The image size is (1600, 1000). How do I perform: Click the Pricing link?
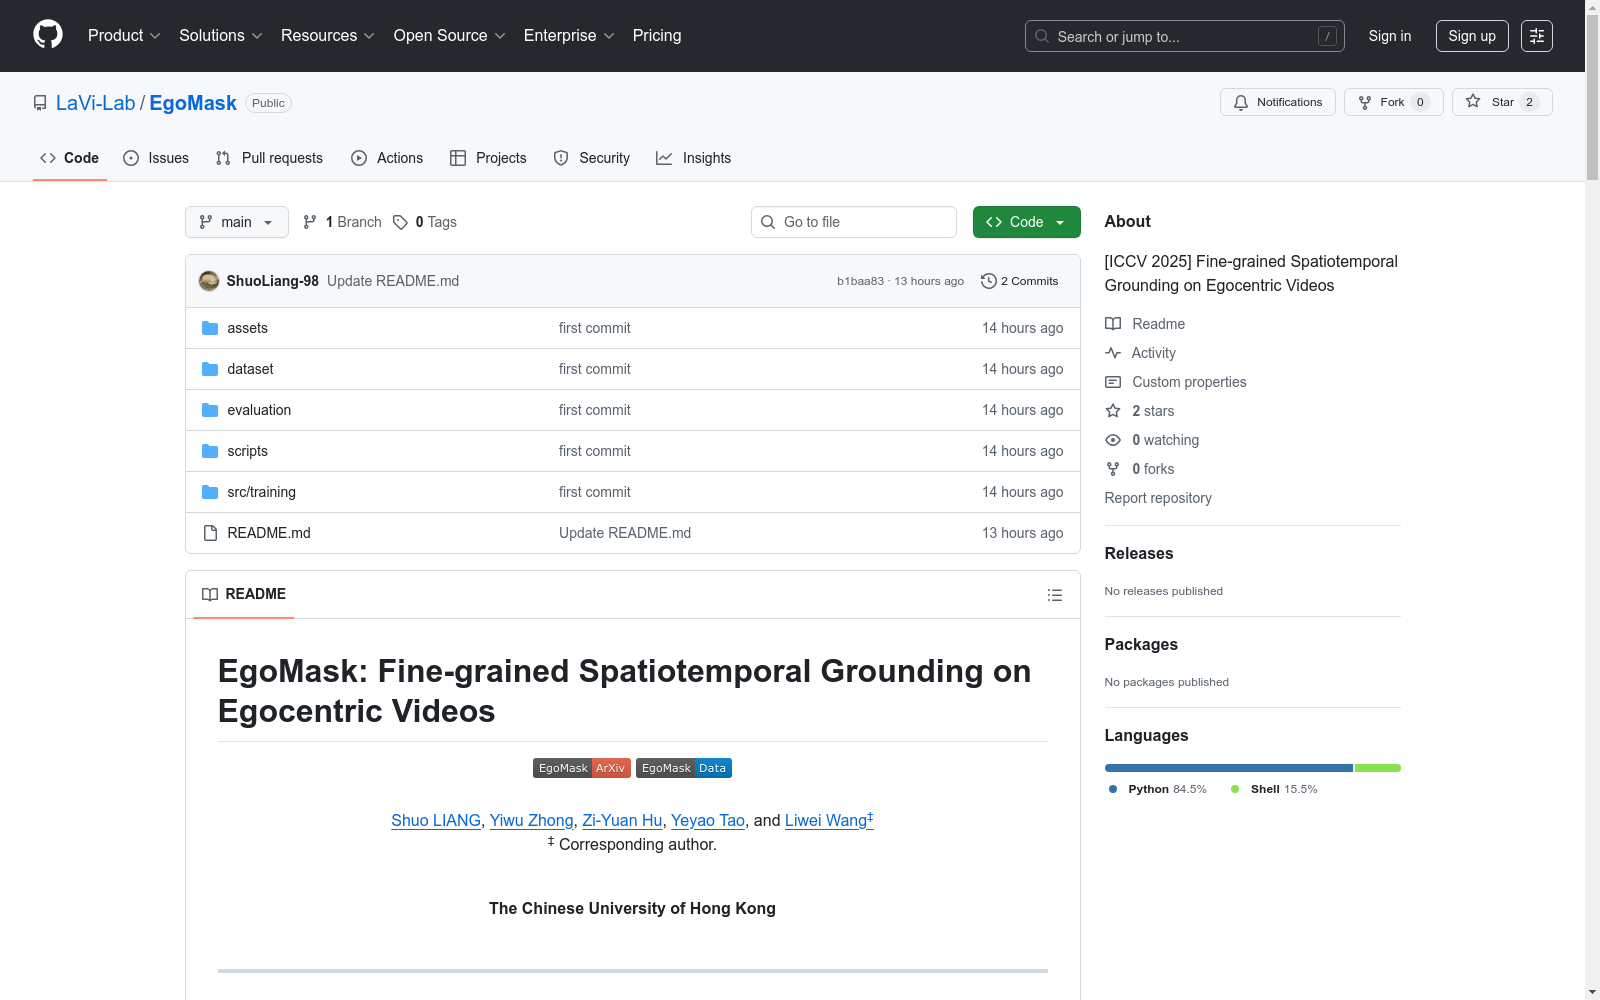(657, 36)
